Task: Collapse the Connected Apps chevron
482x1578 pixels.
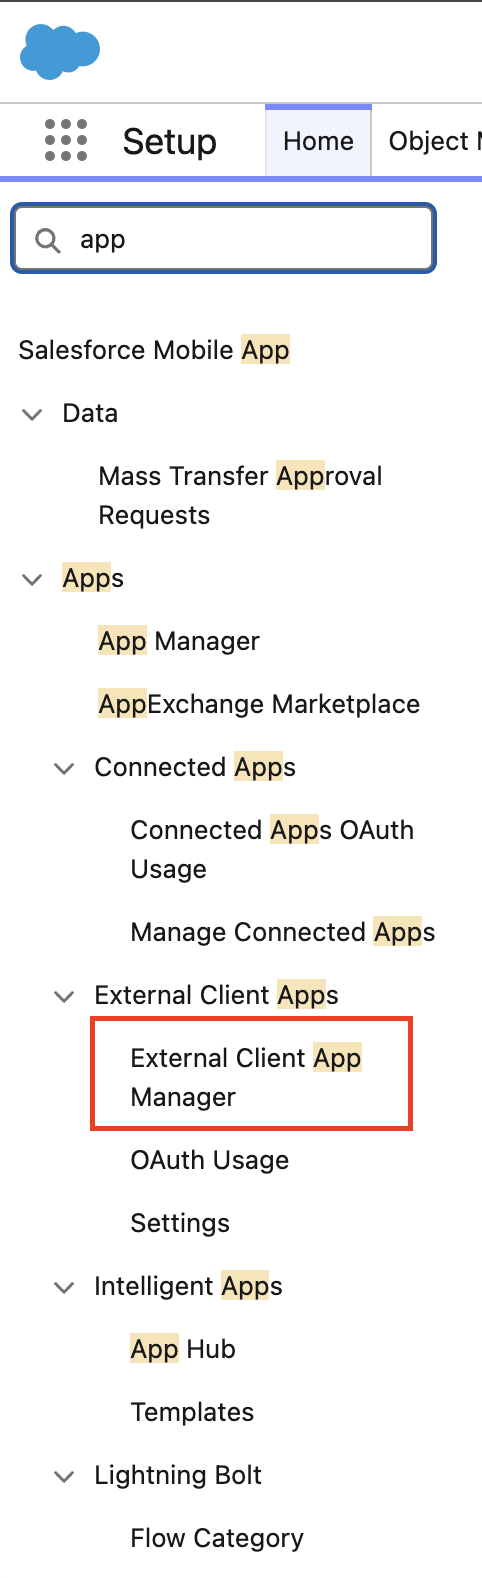Action: coord(65,768)
